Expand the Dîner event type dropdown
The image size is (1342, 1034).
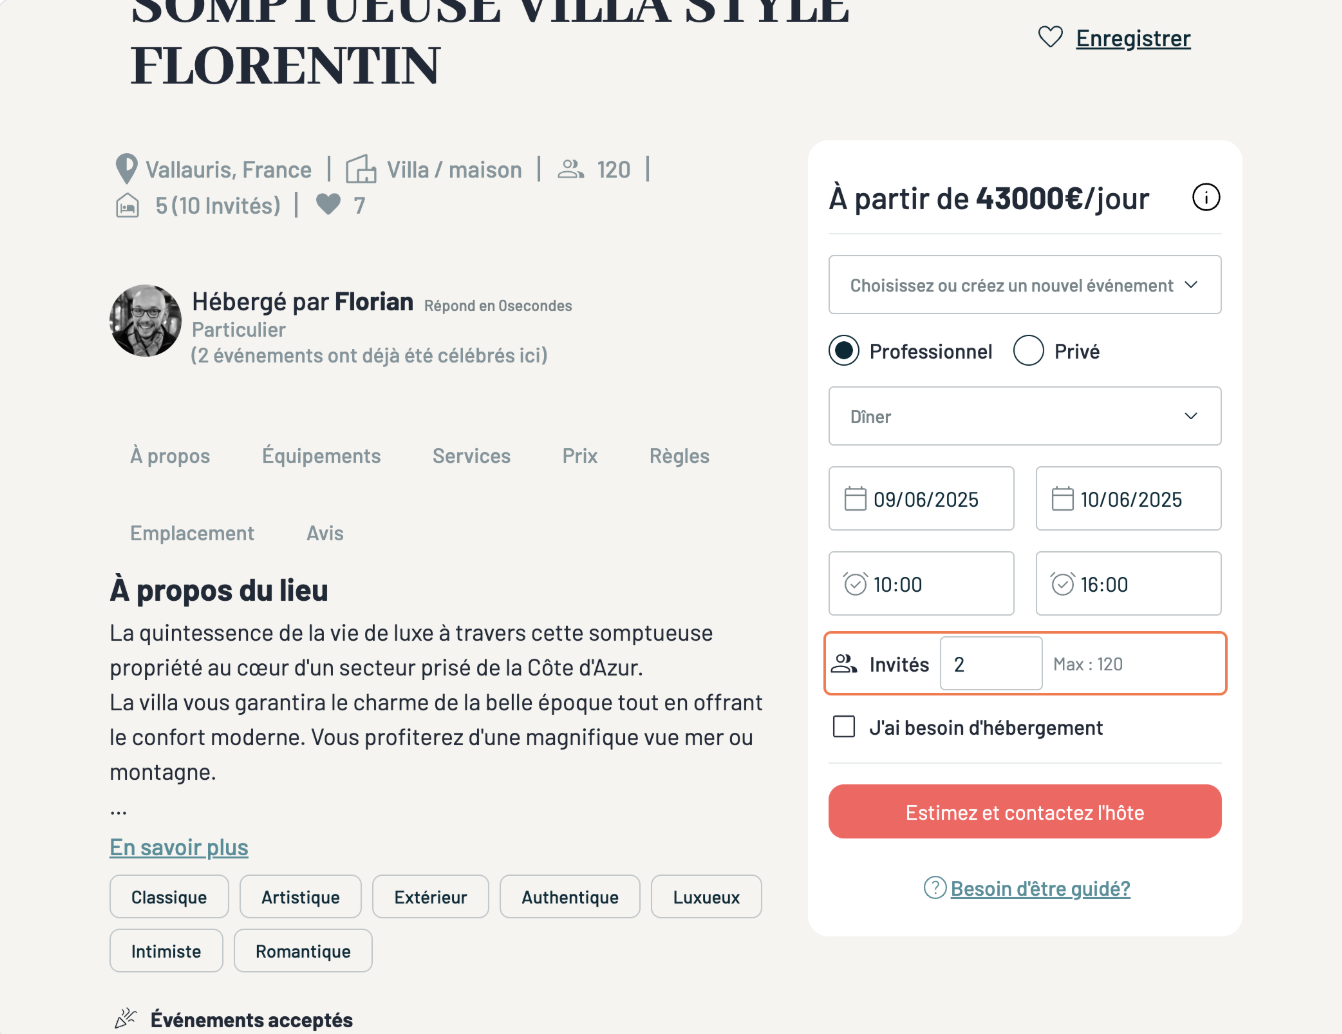pyautogui.click(x=1024, y=416)
